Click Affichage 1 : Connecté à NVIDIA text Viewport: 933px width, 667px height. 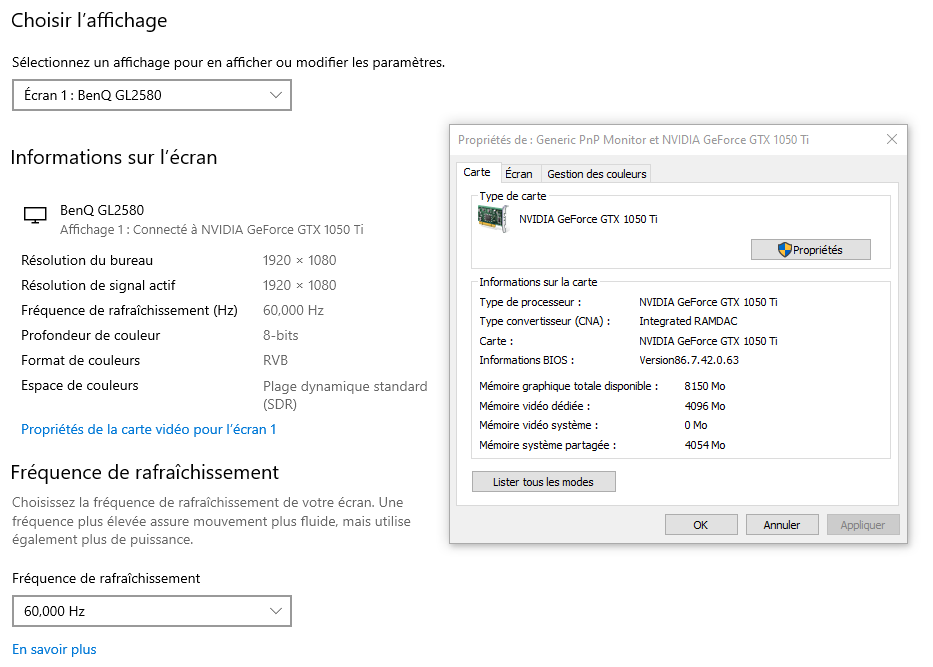tap(211, 230)
